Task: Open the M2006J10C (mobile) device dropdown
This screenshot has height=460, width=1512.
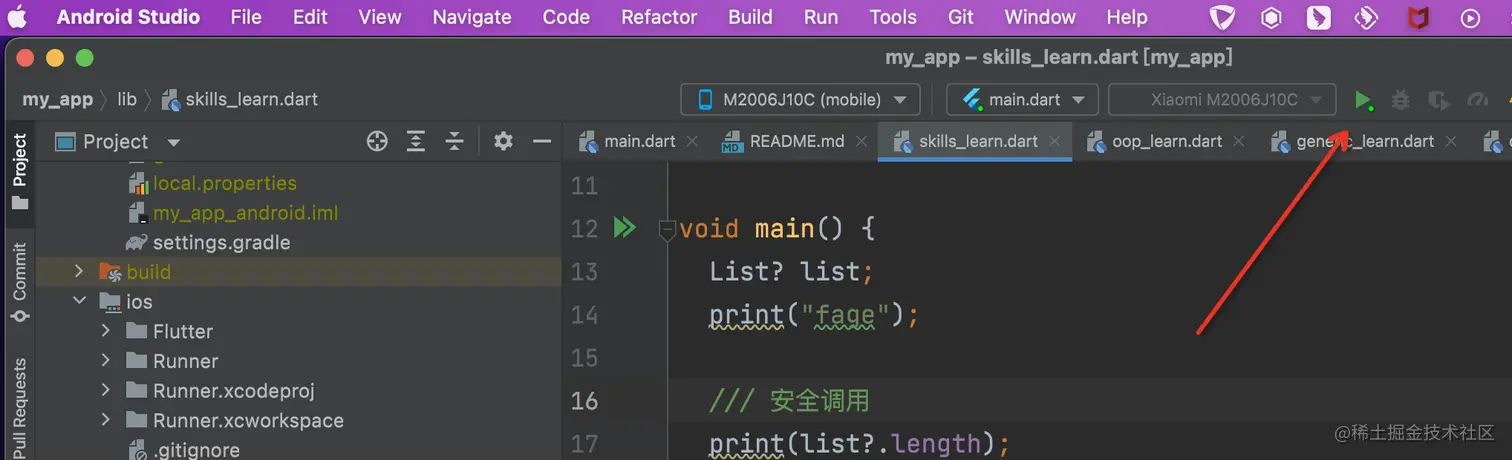Action: [x=801, y=99]
